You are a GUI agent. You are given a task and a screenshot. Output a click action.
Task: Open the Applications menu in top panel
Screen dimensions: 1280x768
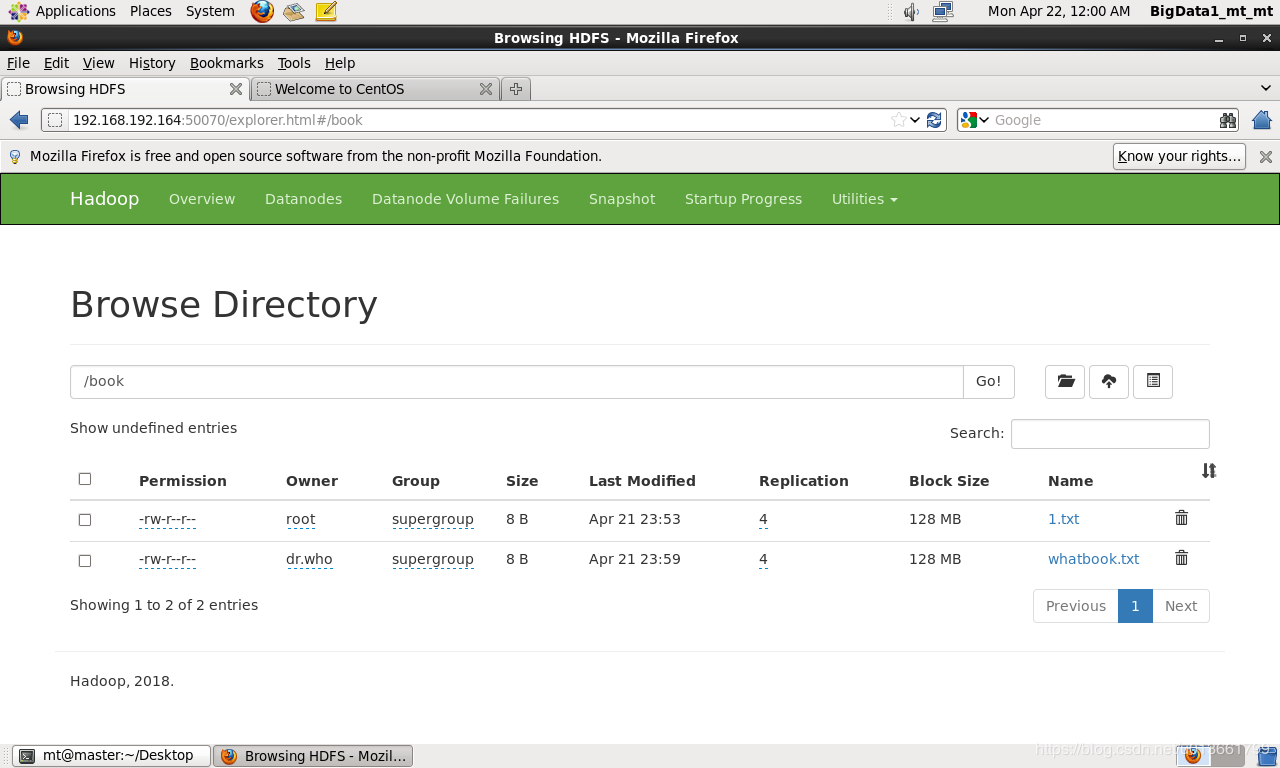click(x=63, y=11)
